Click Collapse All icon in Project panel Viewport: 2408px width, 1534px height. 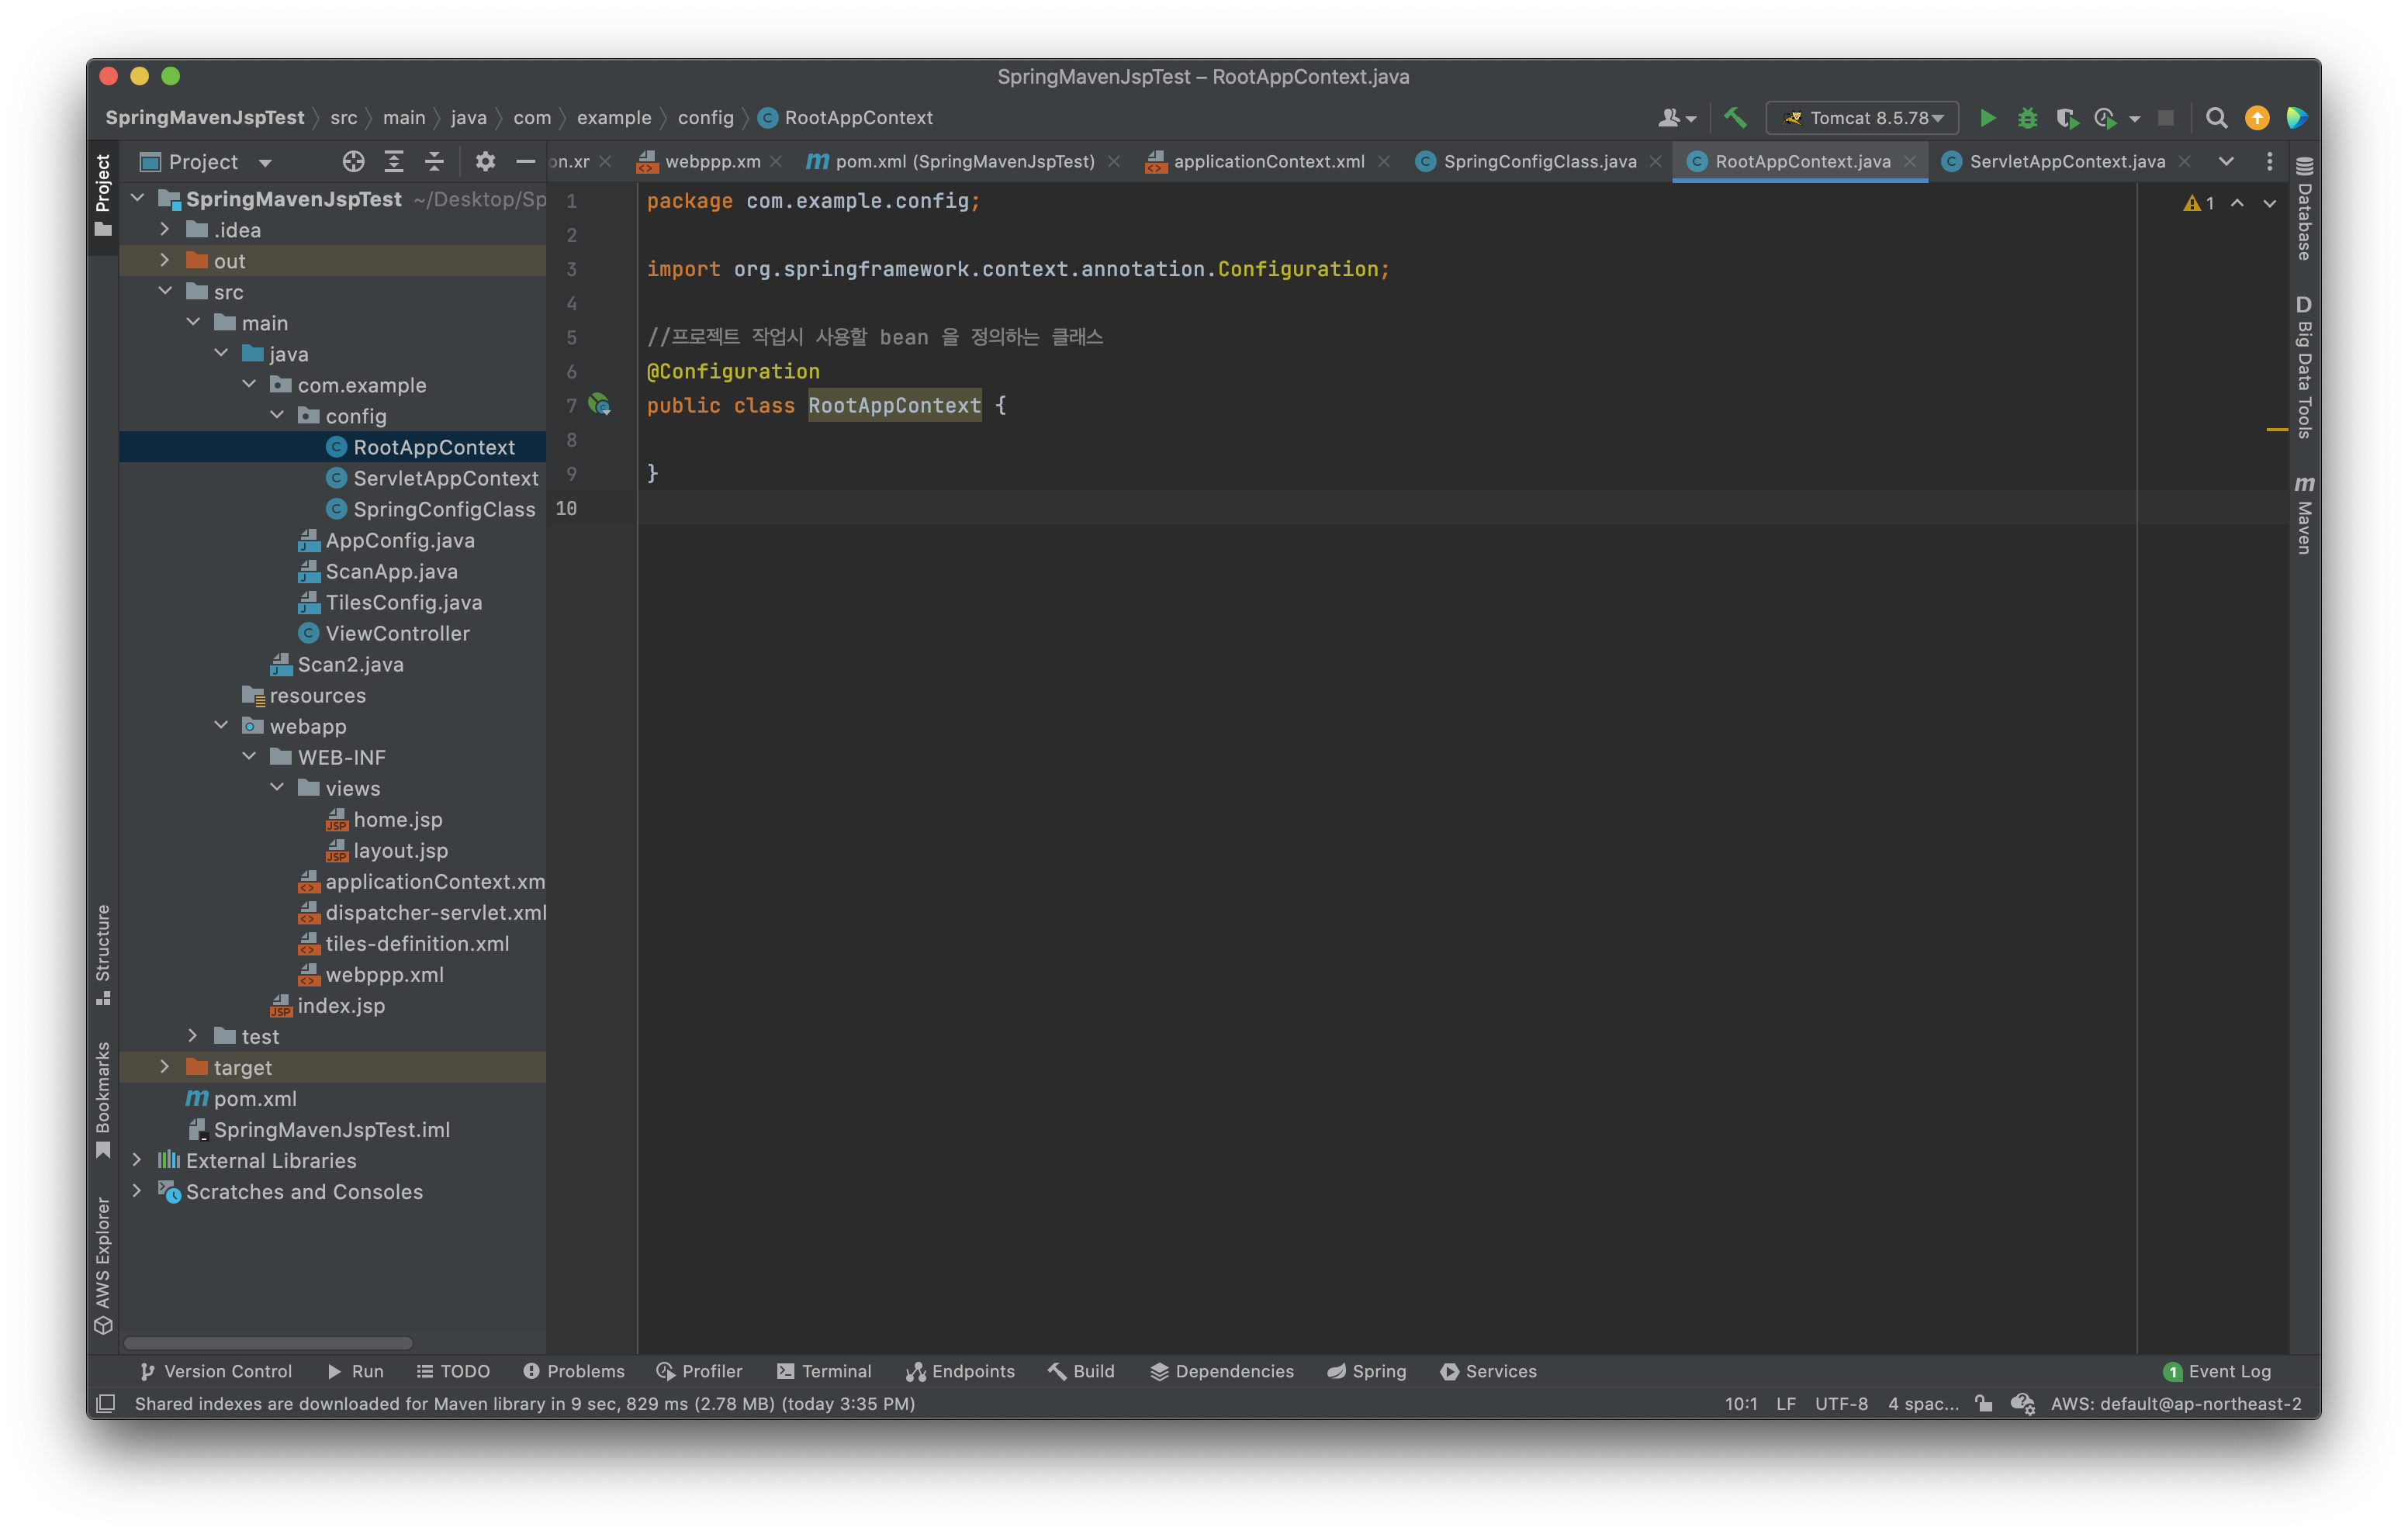pos(434,162)
